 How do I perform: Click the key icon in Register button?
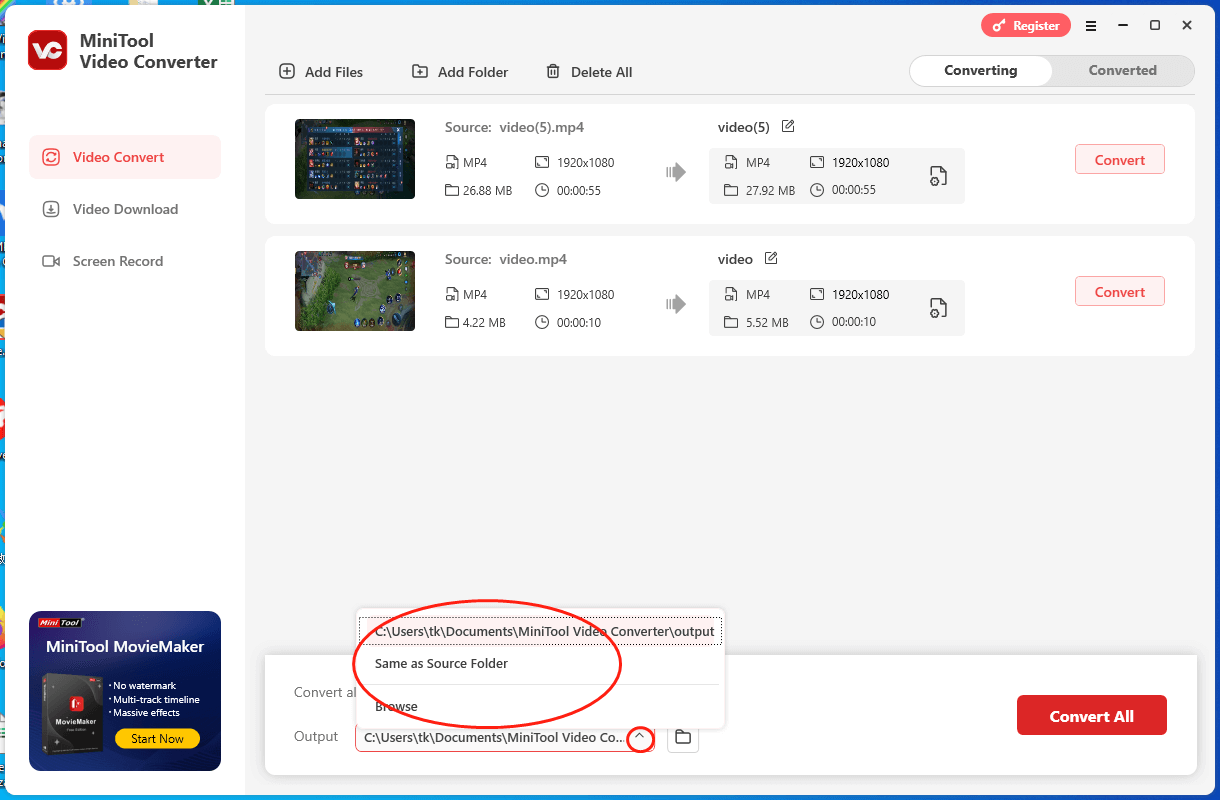pos(998,26)
